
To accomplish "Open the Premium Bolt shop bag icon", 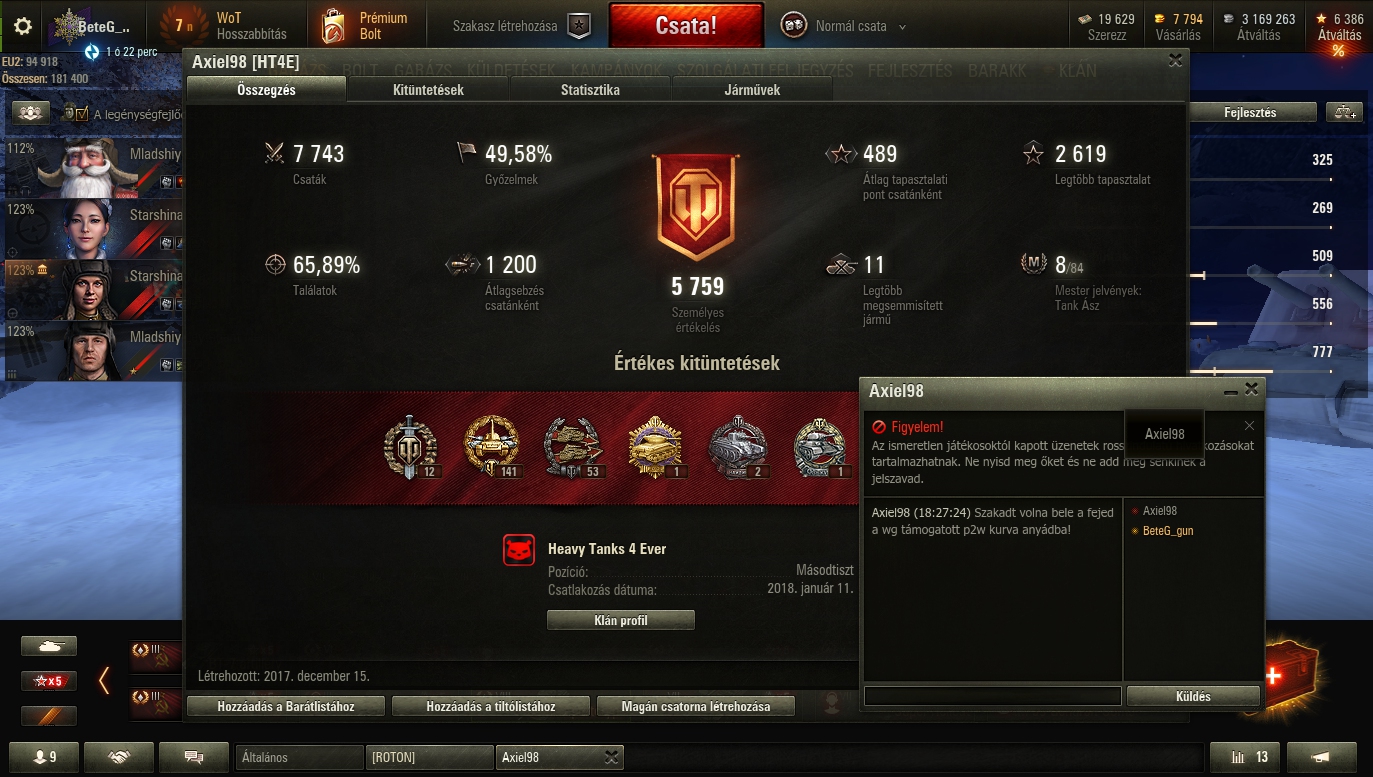I will click(334, 26).
